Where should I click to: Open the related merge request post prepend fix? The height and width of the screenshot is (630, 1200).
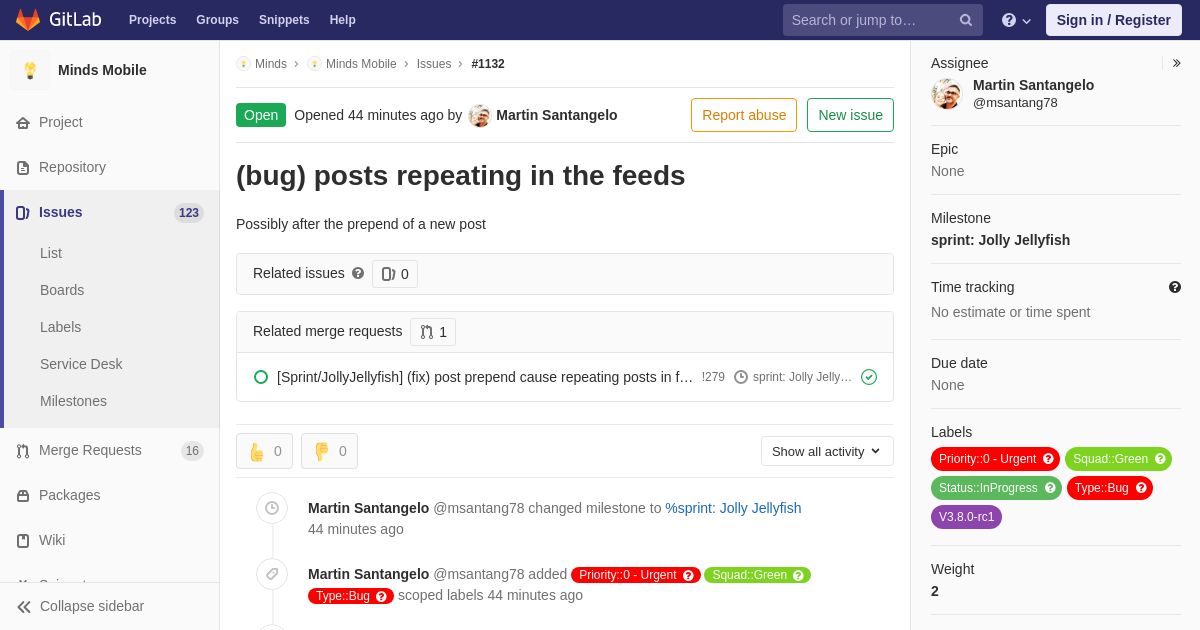tap(485, 377)
